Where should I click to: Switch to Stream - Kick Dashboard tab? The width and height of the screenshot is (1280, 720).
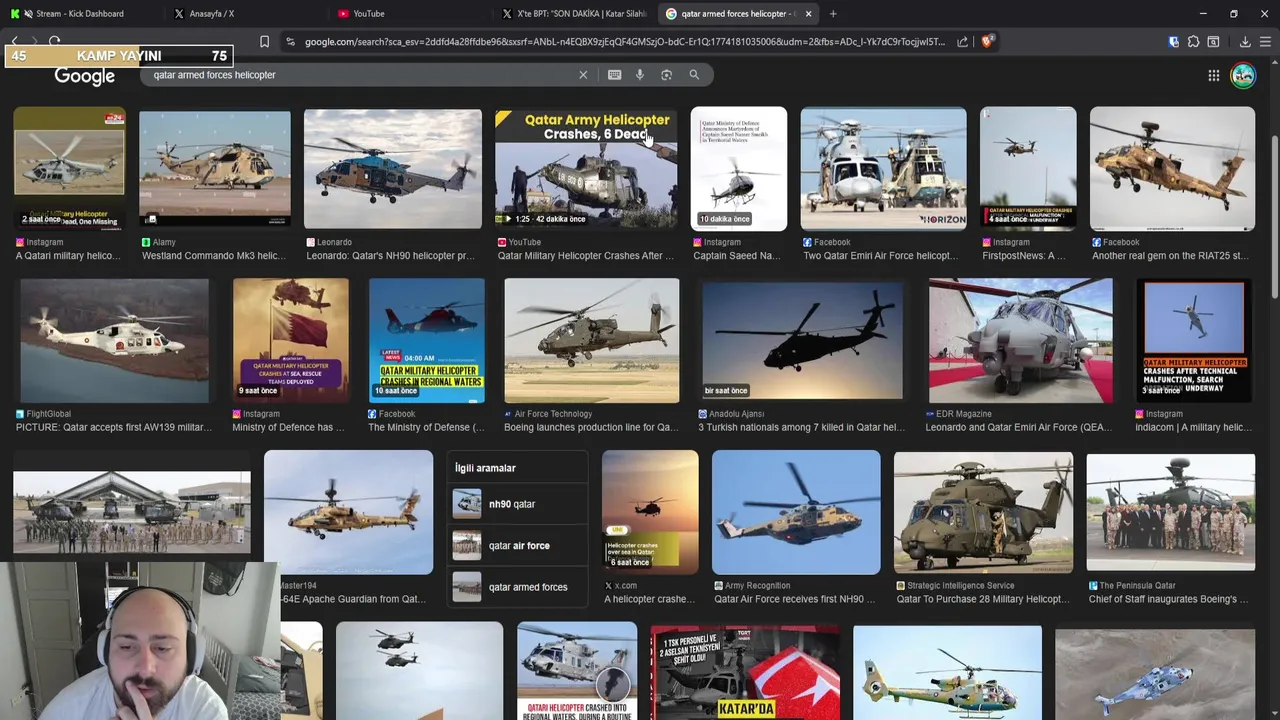(80, 14)
